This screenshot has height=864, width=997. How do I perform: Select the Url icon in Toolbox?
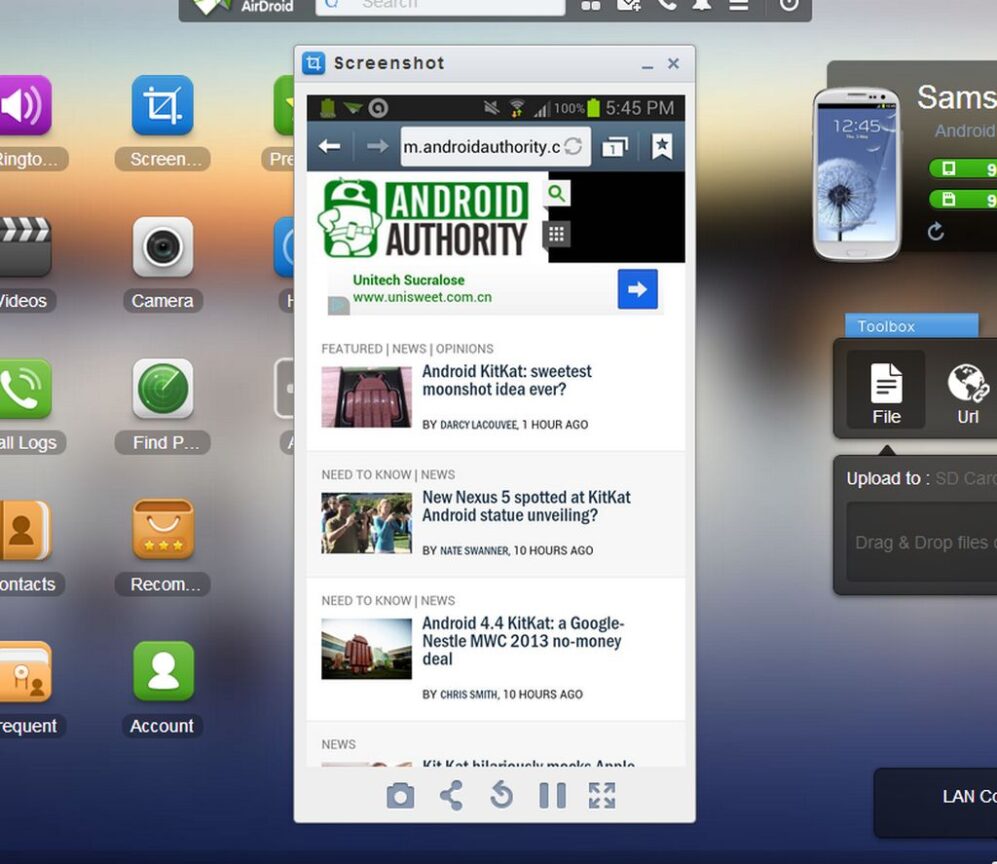[965, 390]
